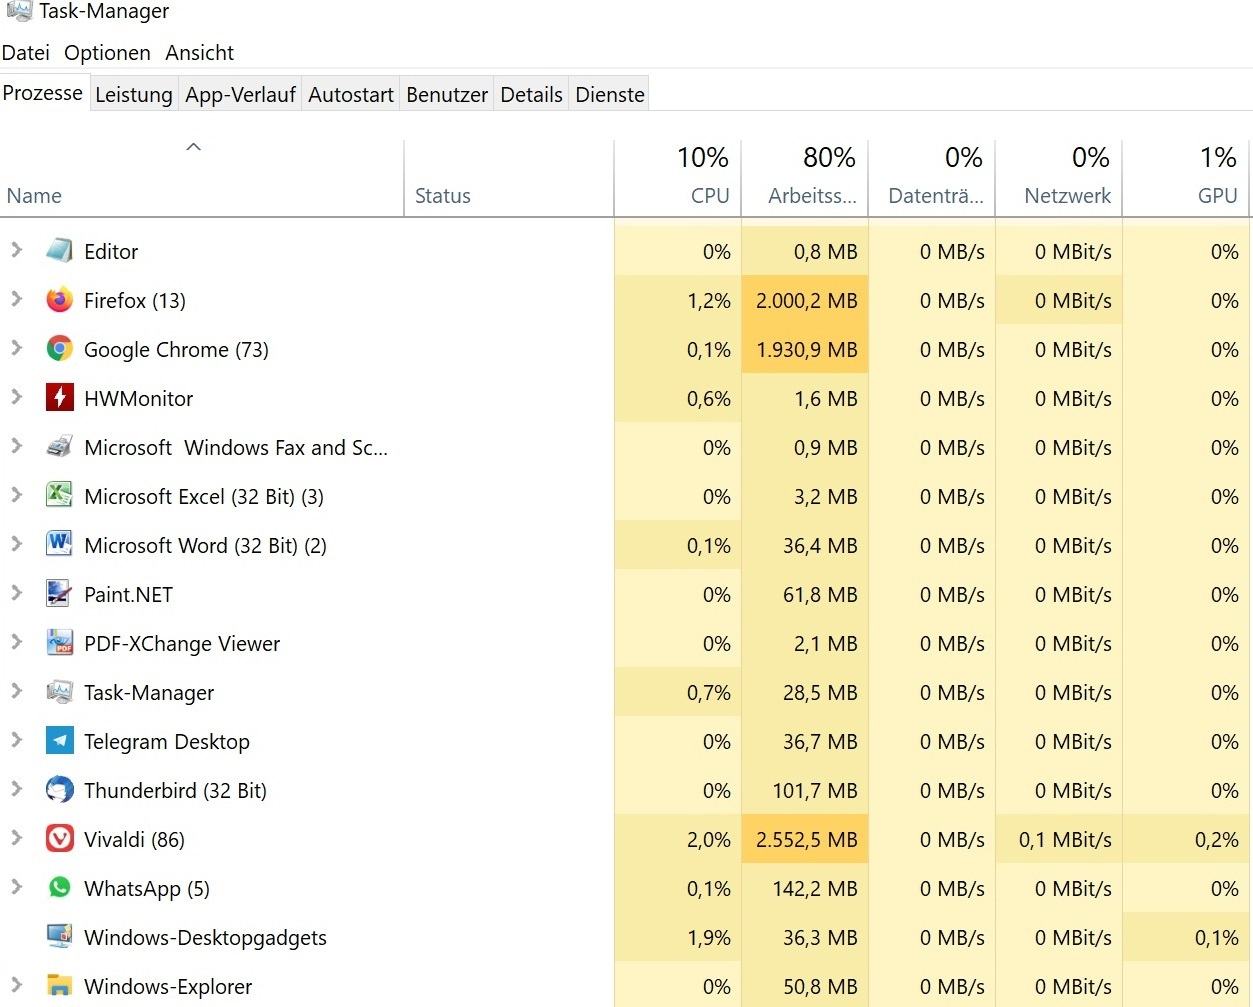Expand the Windows-Explorer entry

click(x=16, y=985)
